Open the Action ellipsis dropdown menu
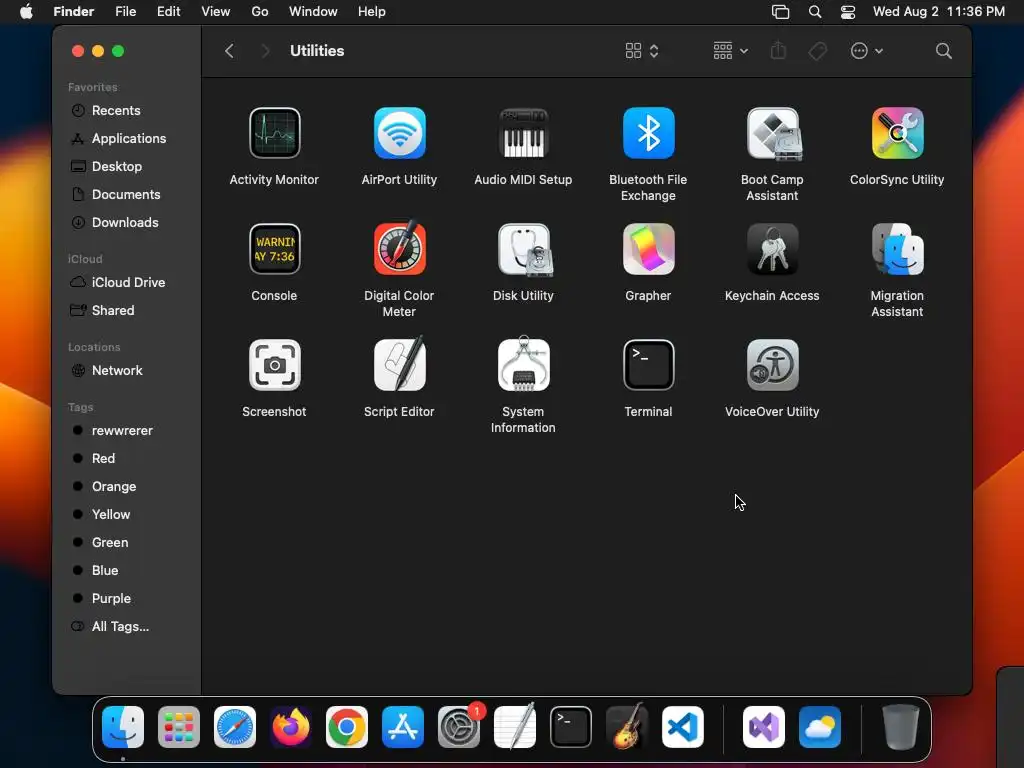 (x=867, y=51)
